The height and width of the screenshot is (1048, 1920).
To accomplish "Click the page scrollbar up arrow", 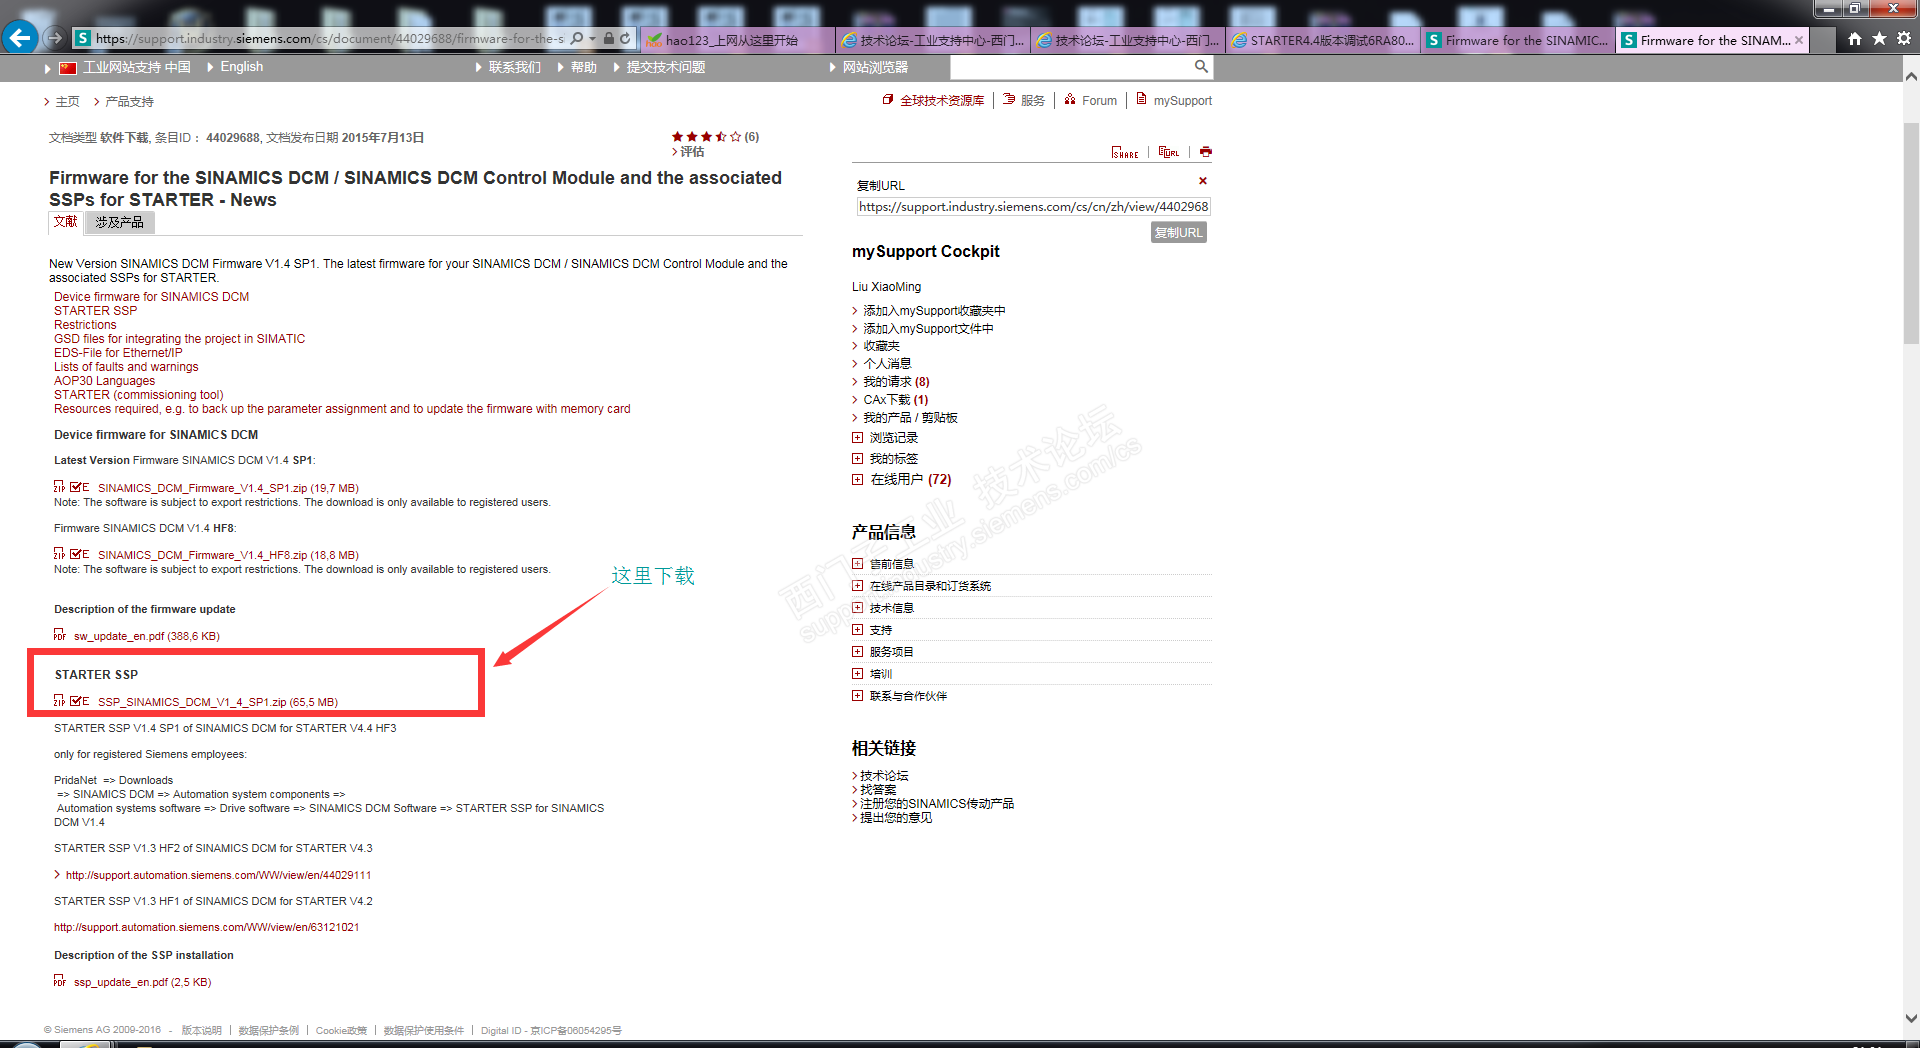I will coord(1911,75).
